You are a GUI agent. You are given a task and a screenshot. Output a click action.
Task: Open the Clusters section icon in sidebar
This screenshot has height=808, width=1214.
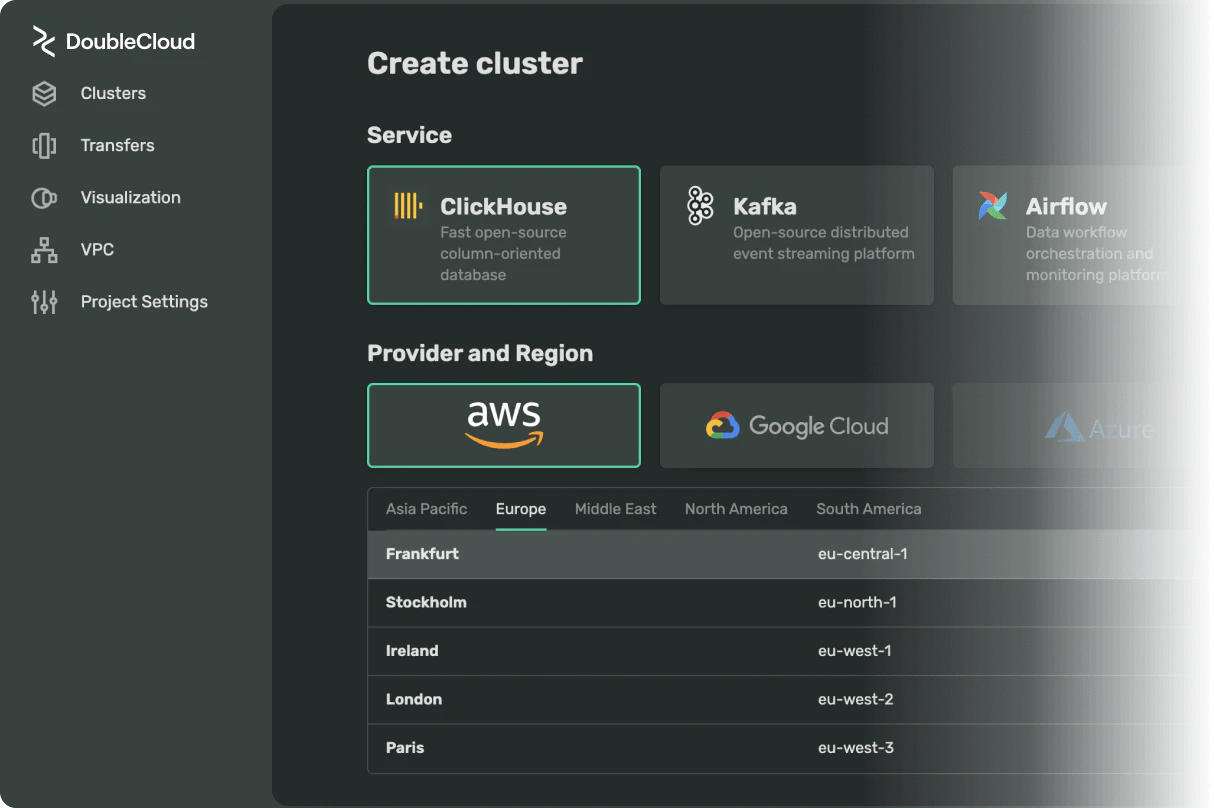click(44, 92)
